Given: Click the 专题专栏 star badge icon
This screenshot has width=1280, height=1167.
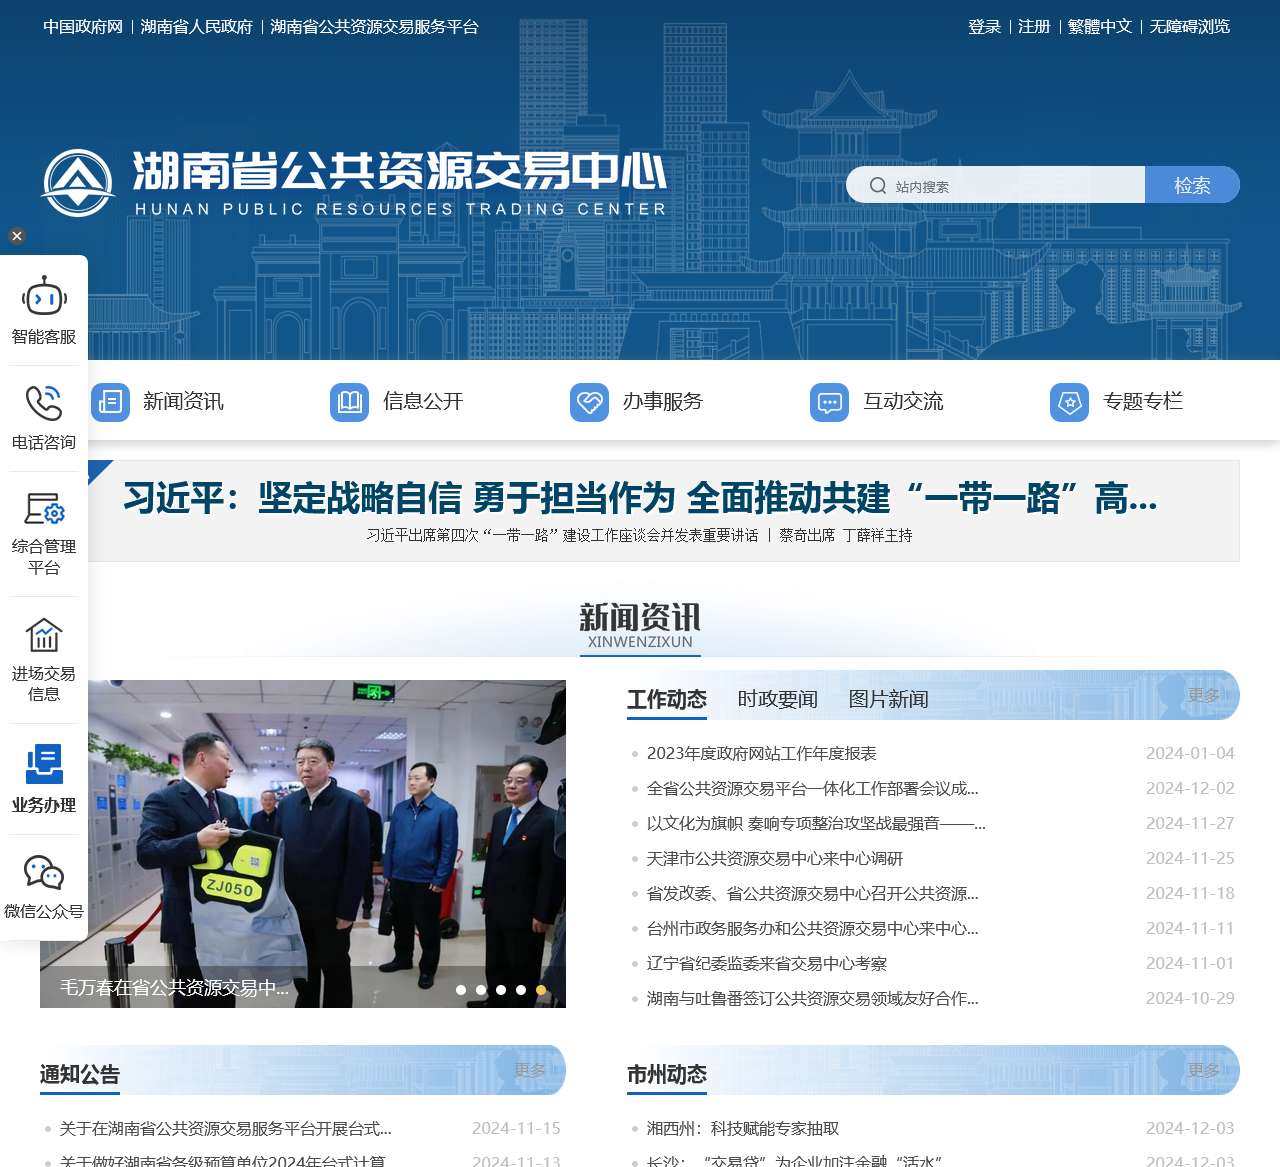Looking at the screenshot, I should point(1070,402).
